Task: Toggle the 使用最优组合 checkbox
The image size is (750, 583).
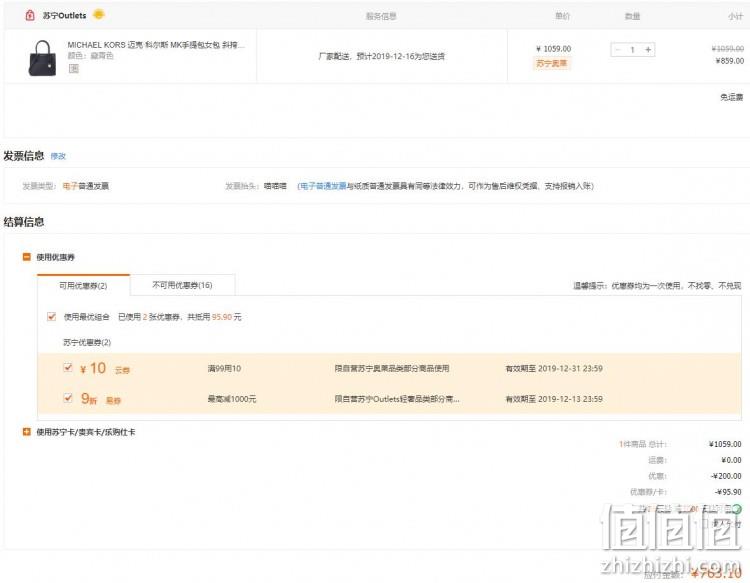Action: point(51,317)
